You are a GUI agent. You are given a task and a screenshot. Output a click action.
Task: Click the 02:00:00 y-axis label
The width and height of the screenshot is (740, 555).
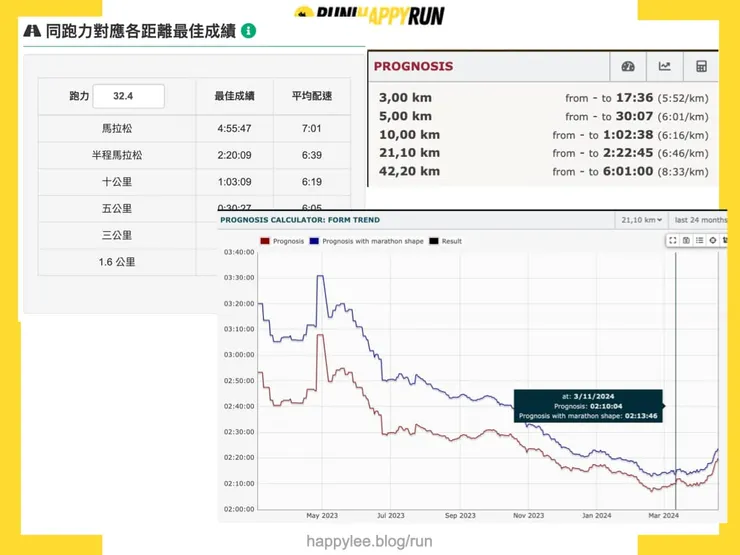[239, 509]
